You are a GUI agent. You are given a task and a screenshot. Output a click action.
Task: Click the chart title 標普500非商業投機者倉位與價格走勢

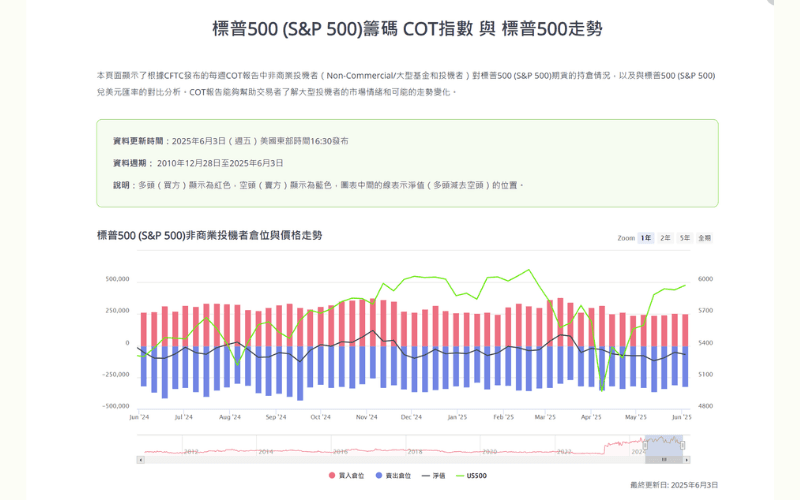click(x=210, y=235)
